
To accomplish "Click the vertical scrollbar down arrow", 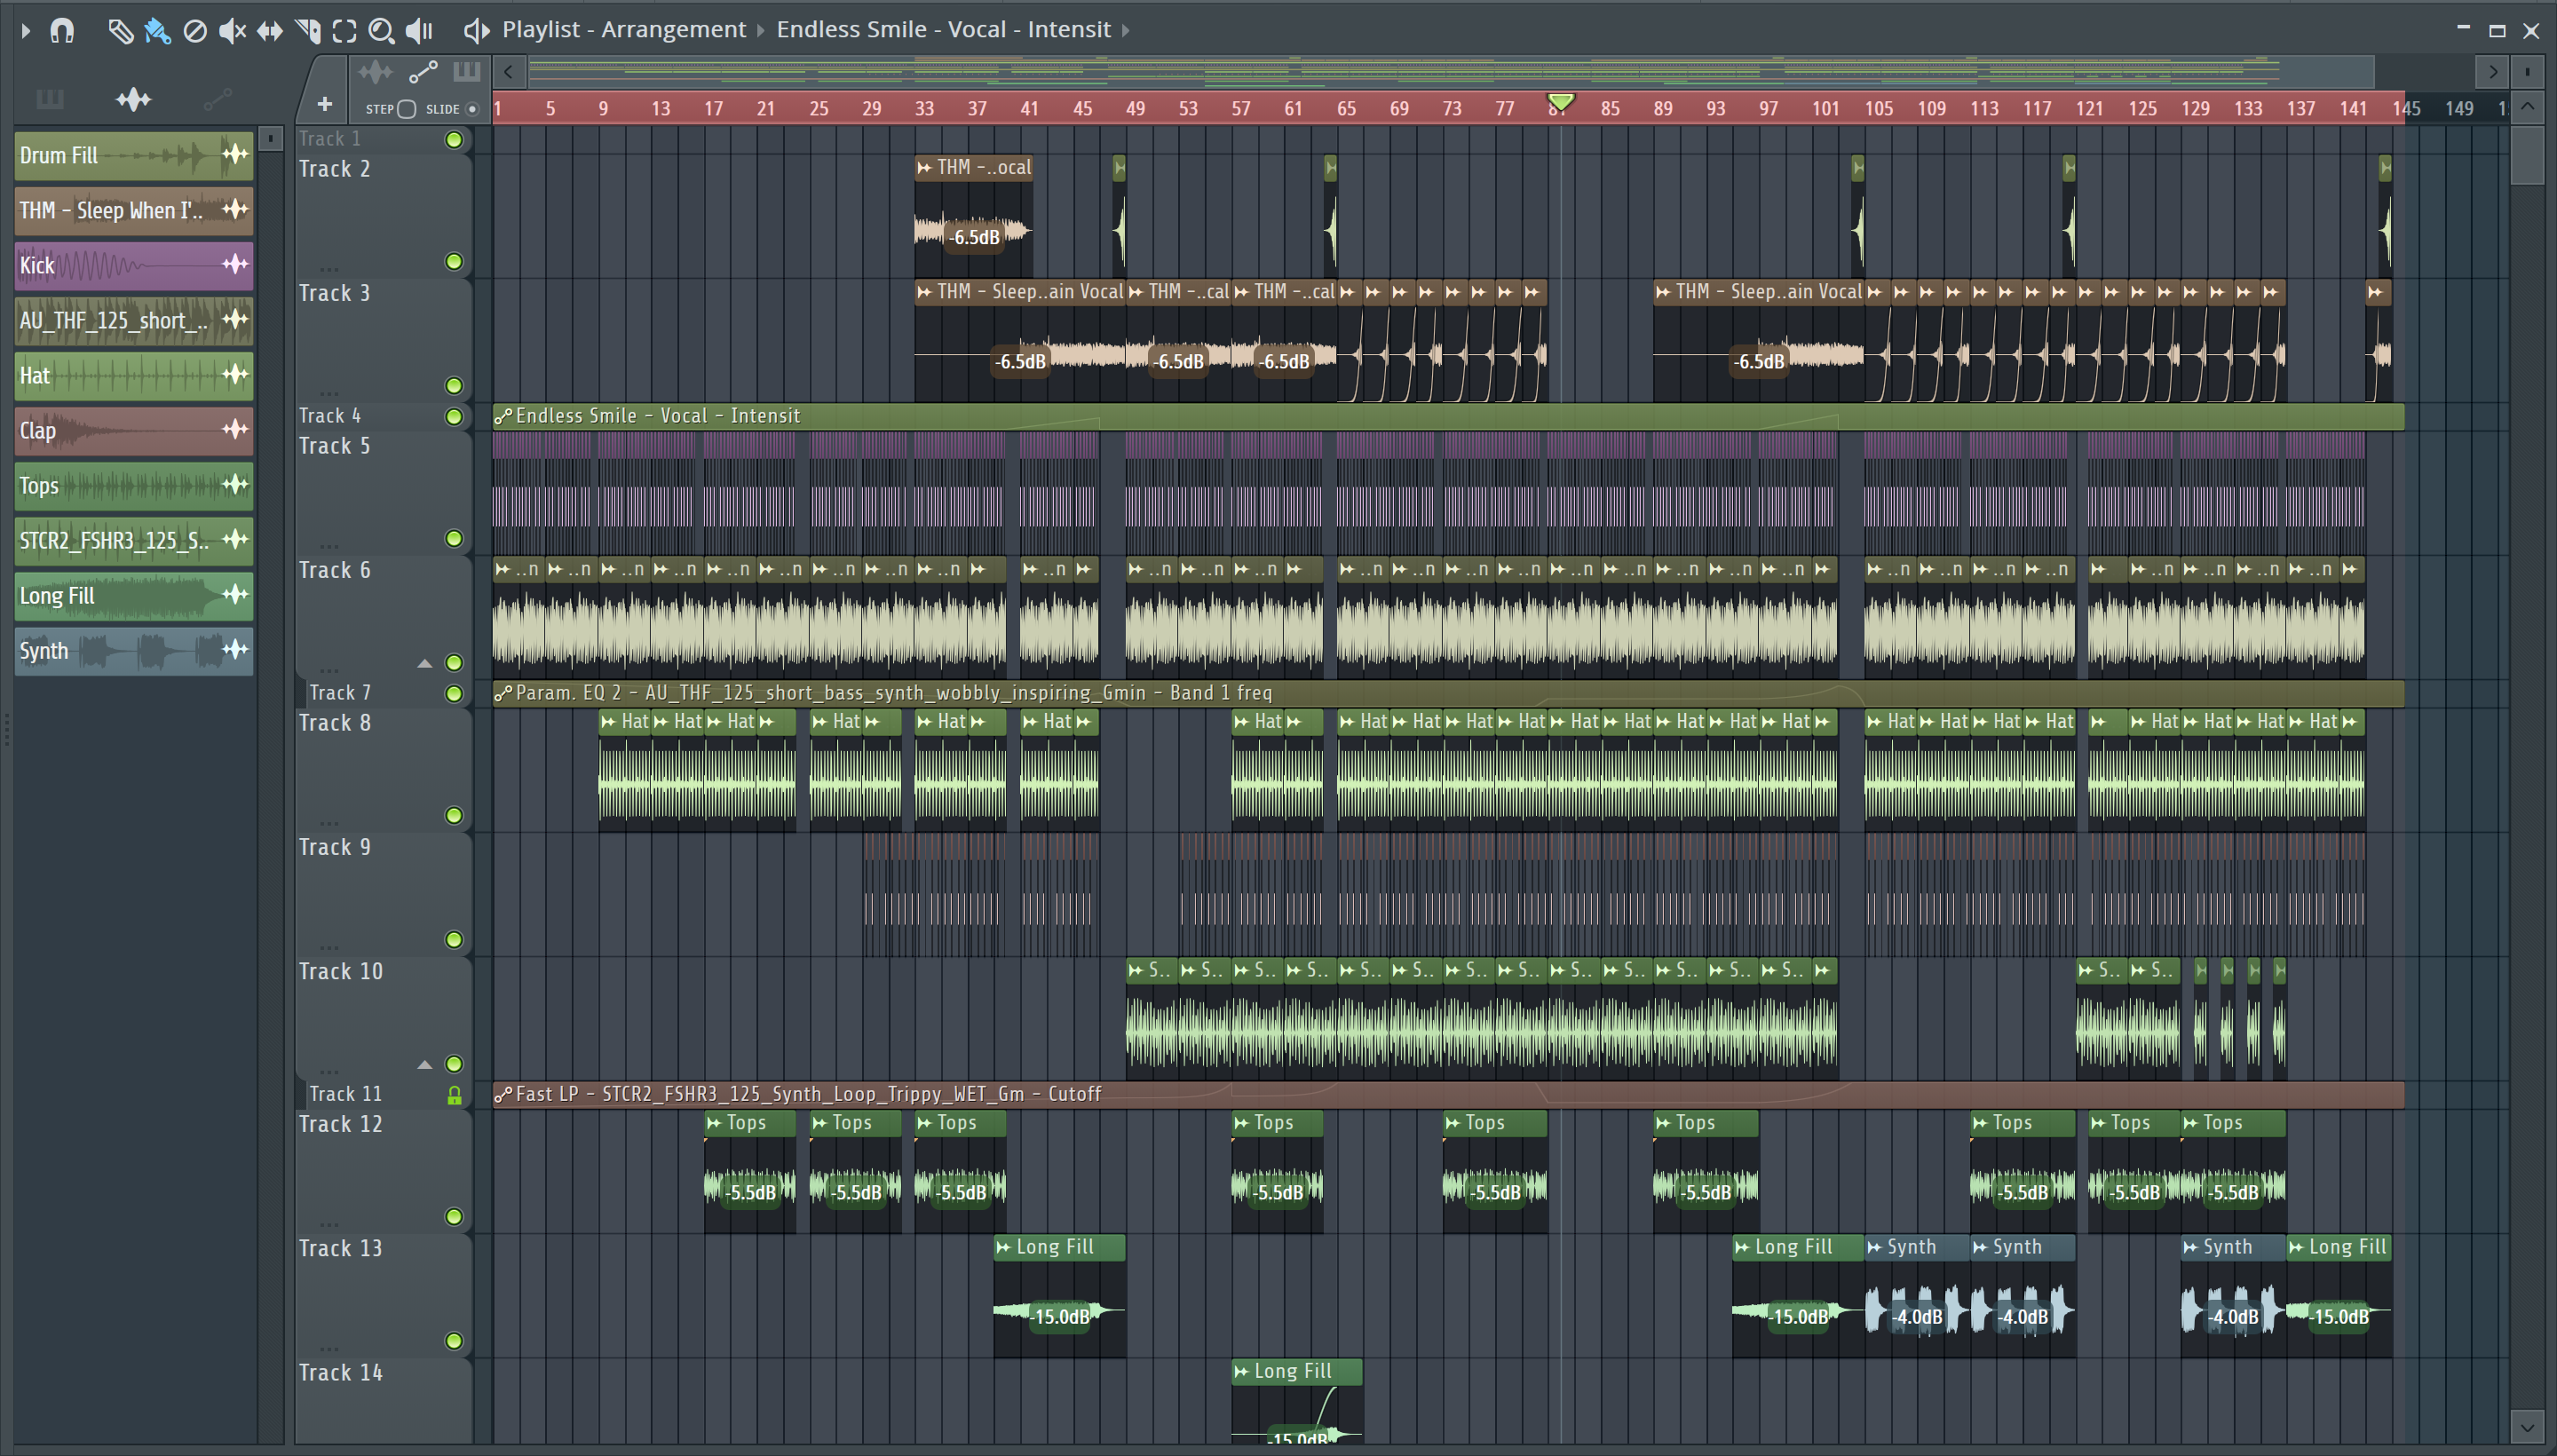I will click(x=2527, y=1426).
